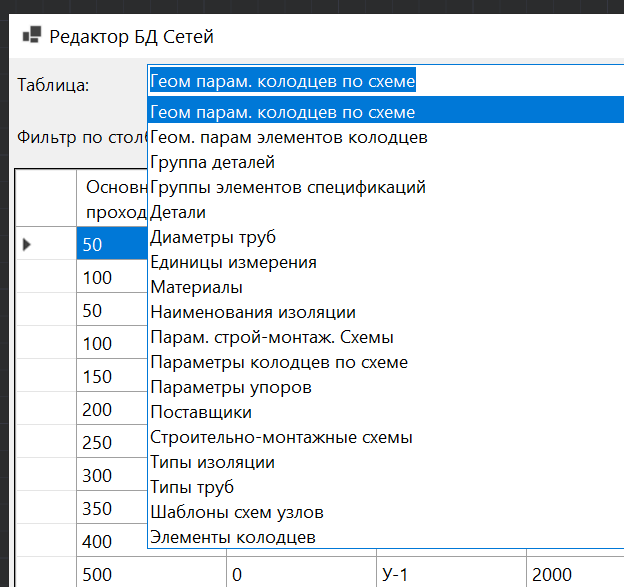Select 'Параметры колодцев по схеме' option

tap(279, 362)
